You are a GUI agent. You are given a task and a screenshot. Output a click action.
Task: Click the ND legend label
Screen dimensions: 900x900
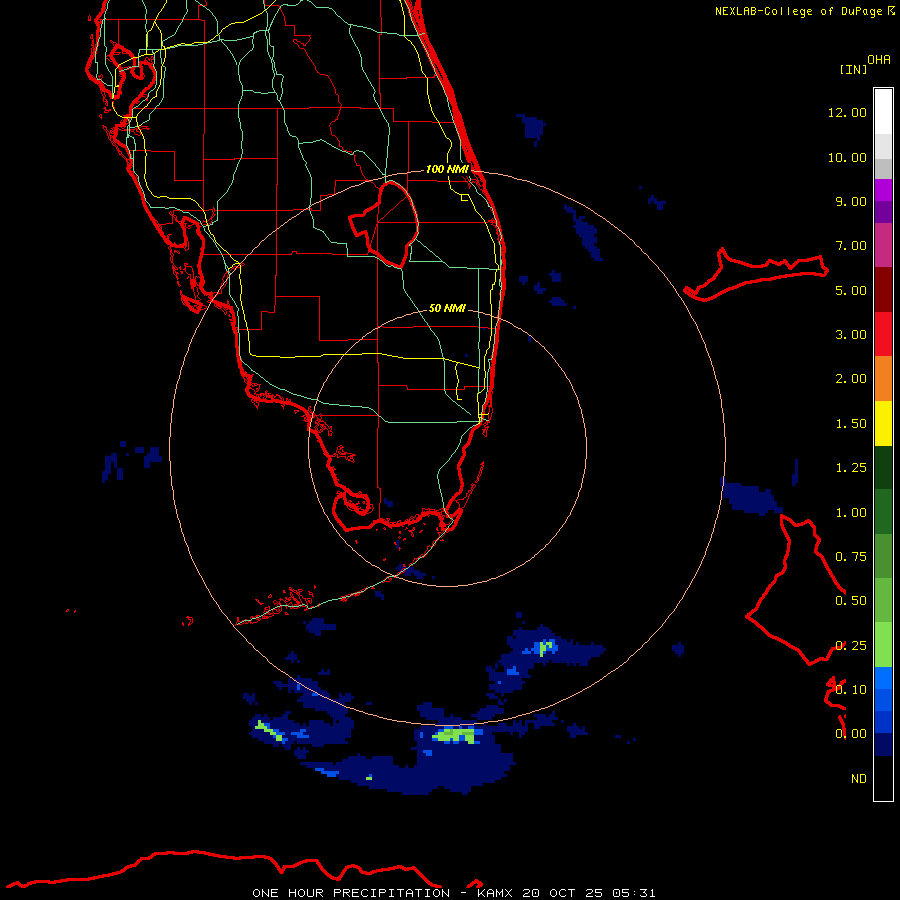(859, 779)
